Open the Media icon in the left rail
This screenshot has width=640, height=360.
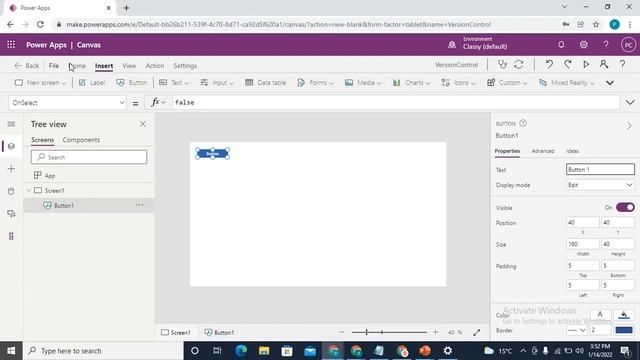11,213
